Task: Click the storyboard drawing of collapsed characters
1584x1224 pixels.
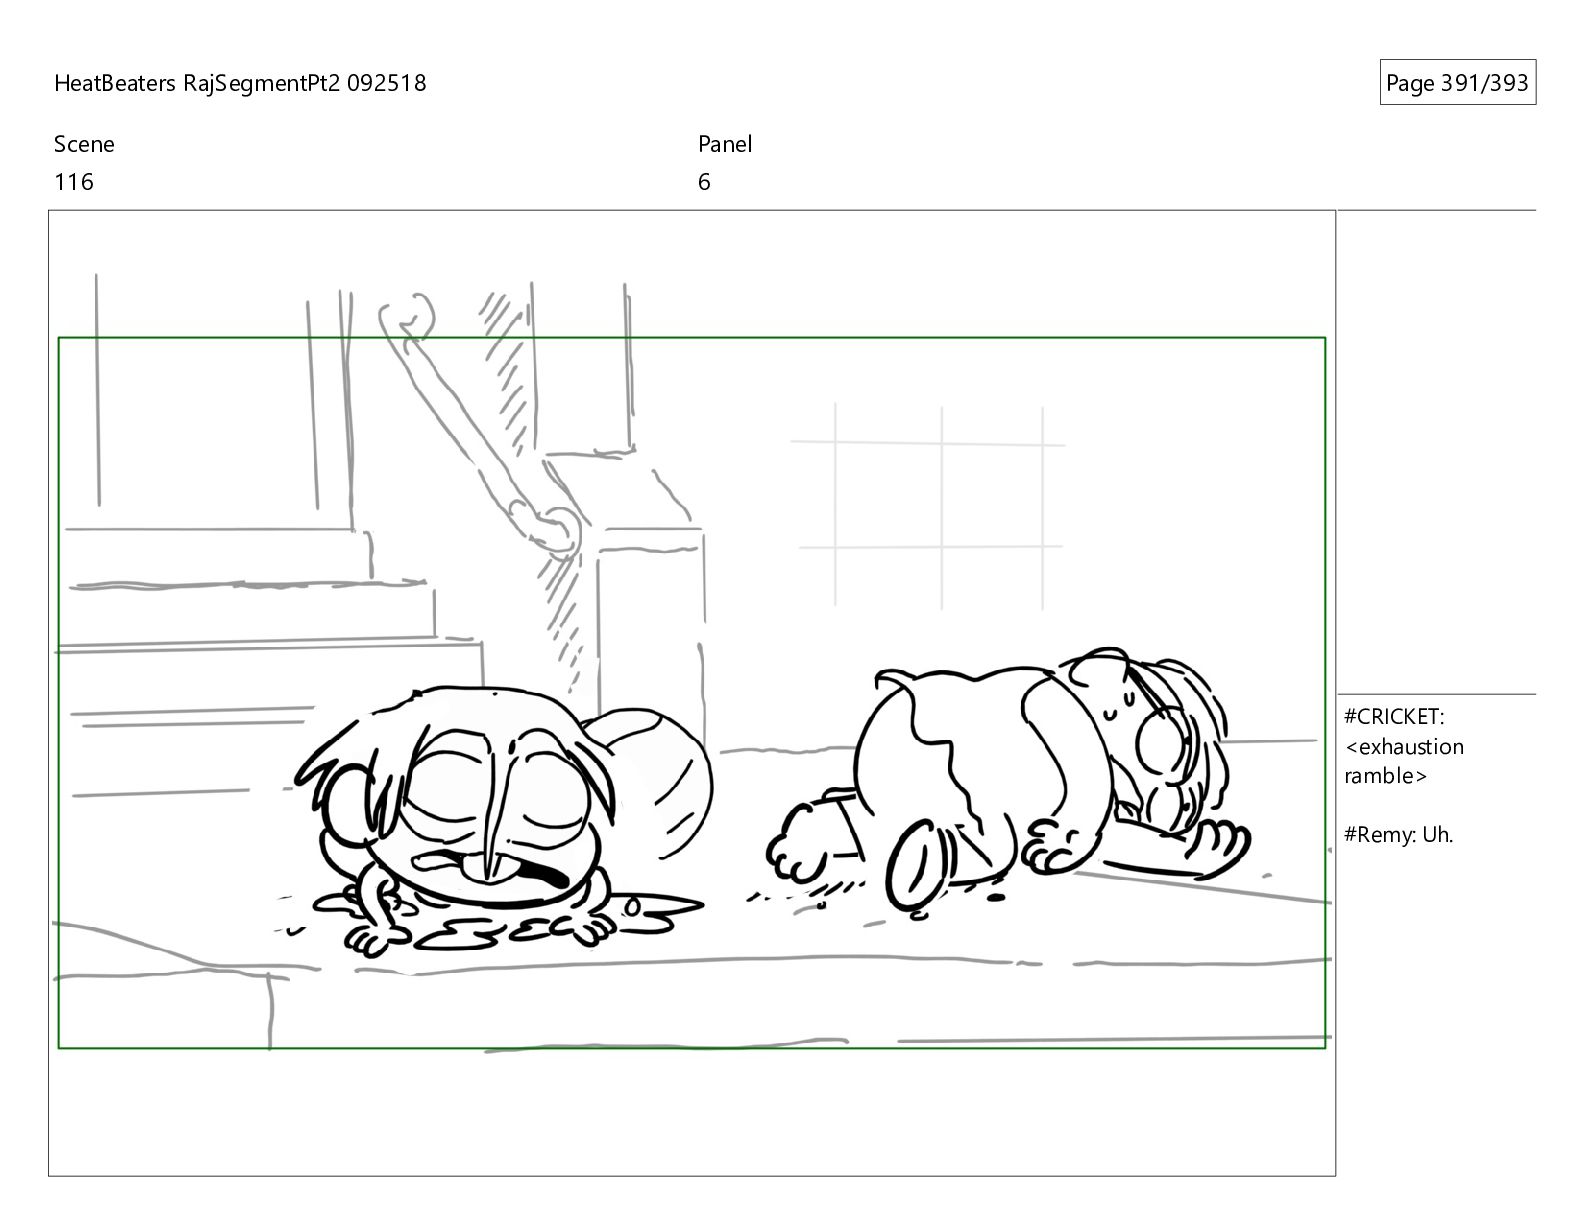Action: (x=692, y=693)
